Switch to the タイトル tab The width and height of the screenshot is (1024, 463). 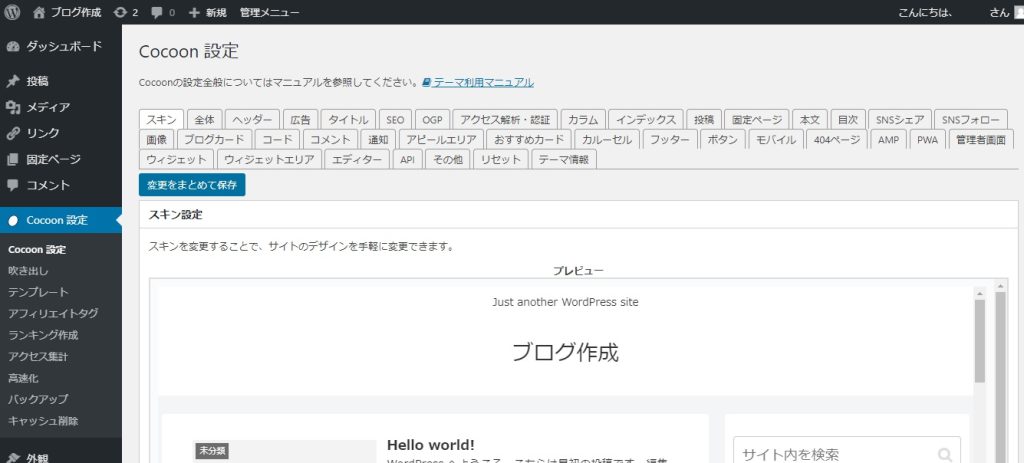point(348,120)
